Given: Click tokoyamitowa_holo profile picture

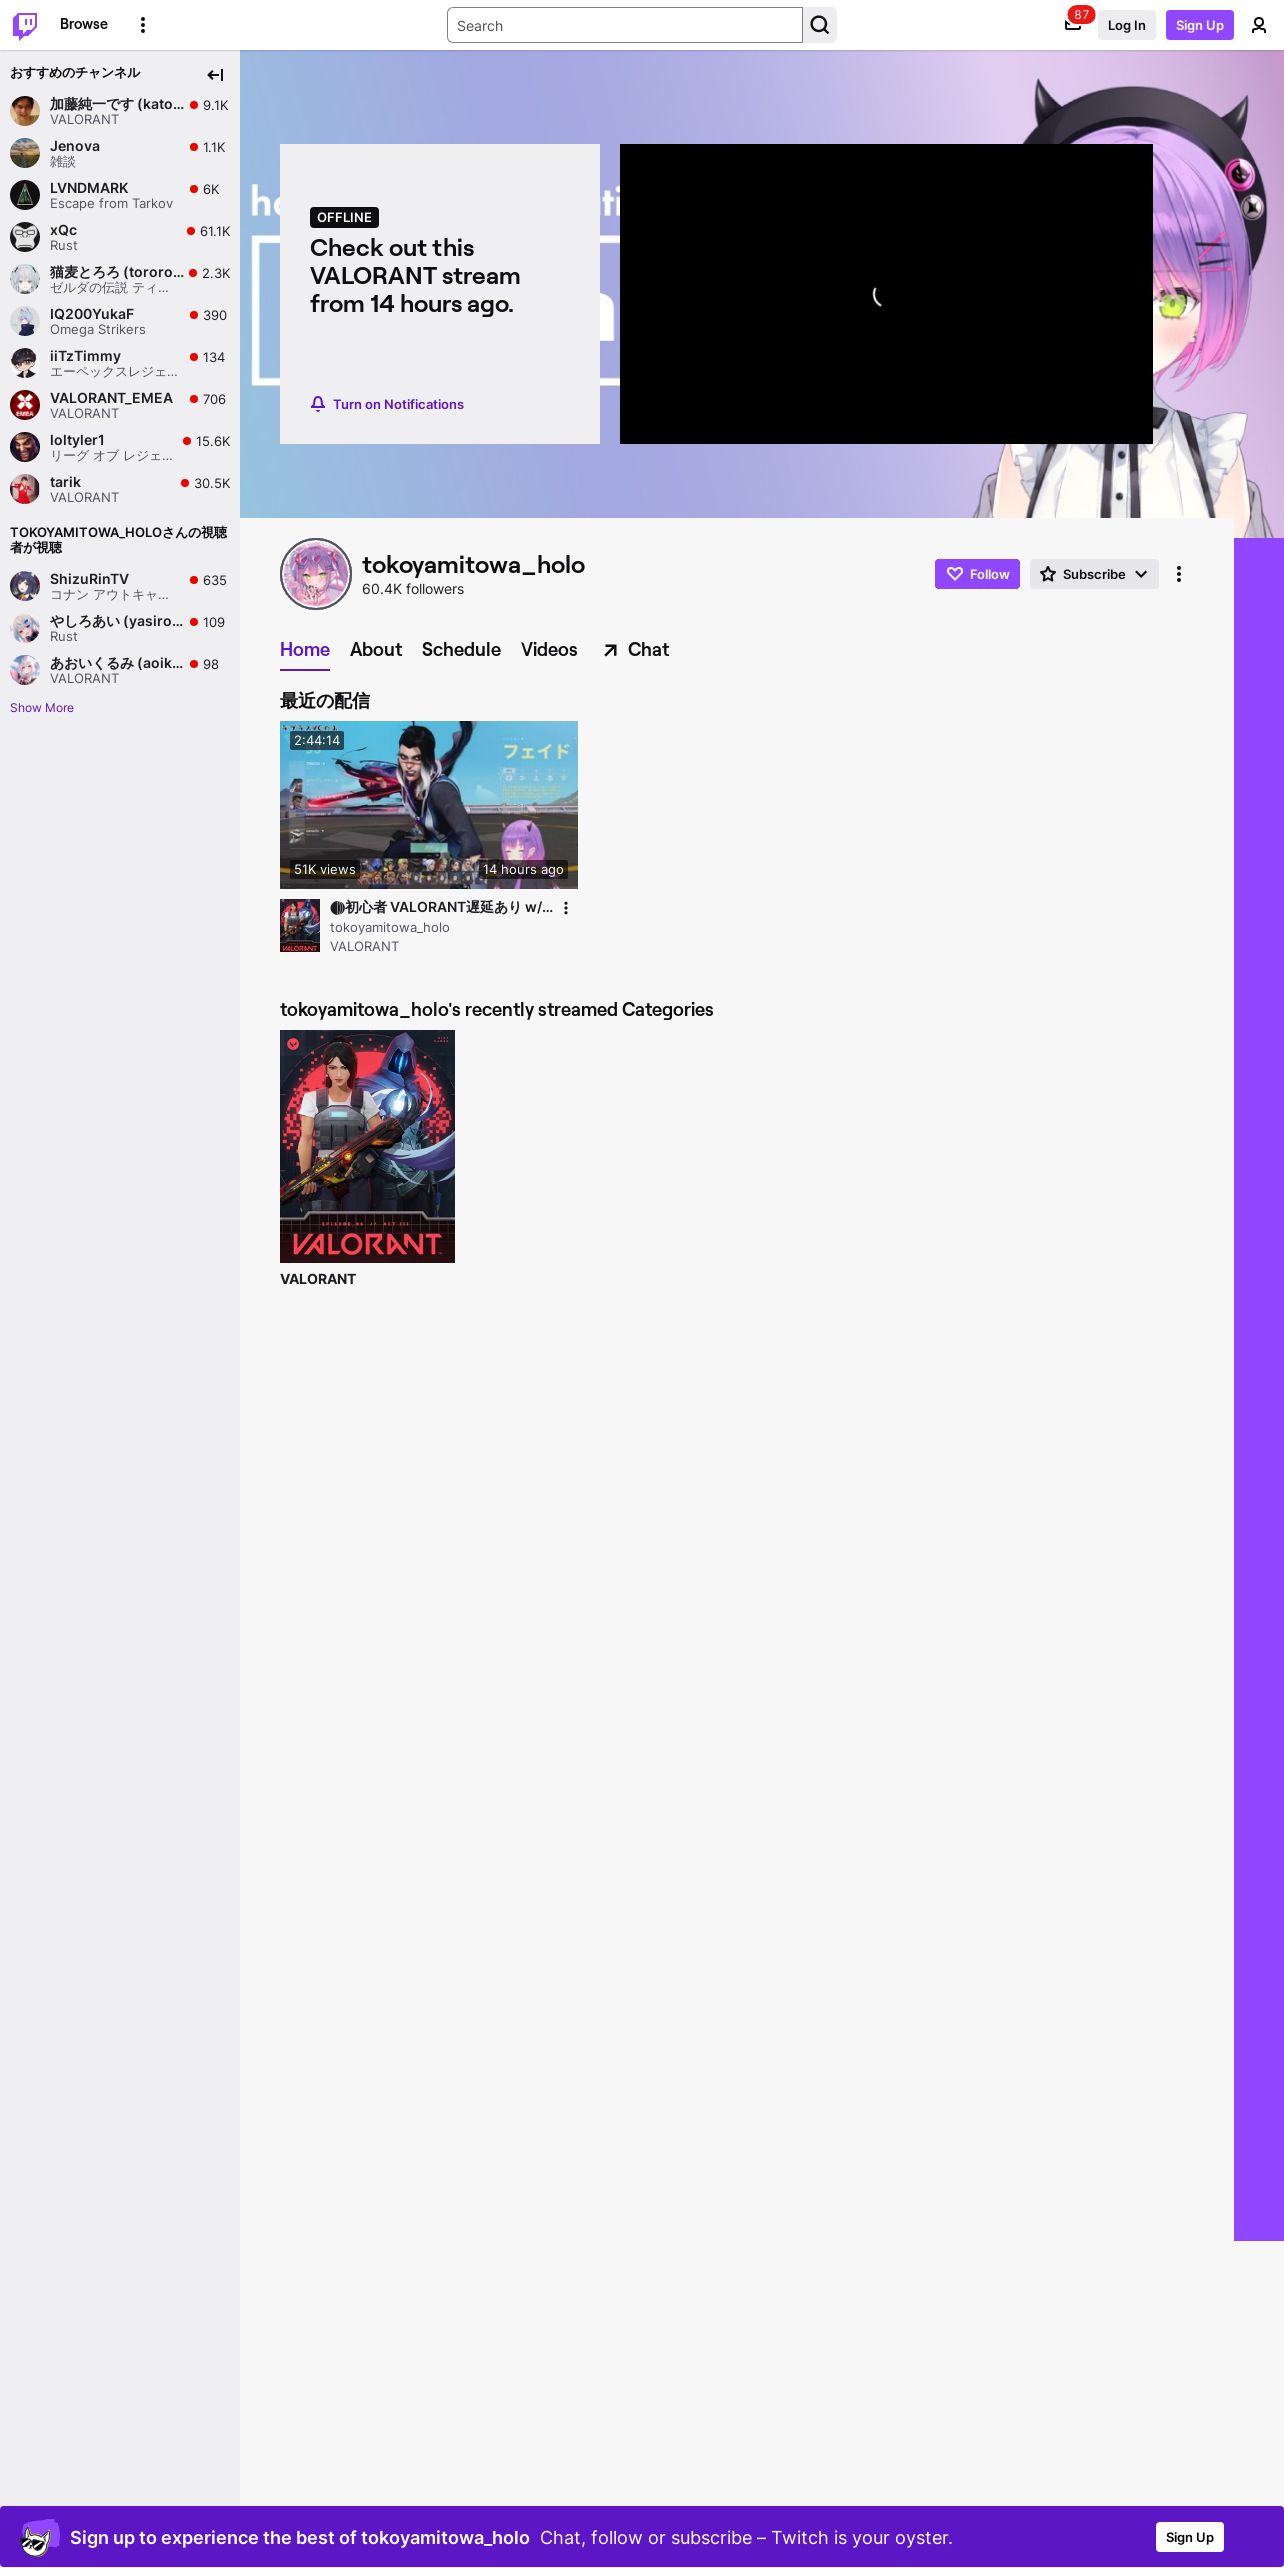Looking at the screenshot, I should click(x=316, y=574).
